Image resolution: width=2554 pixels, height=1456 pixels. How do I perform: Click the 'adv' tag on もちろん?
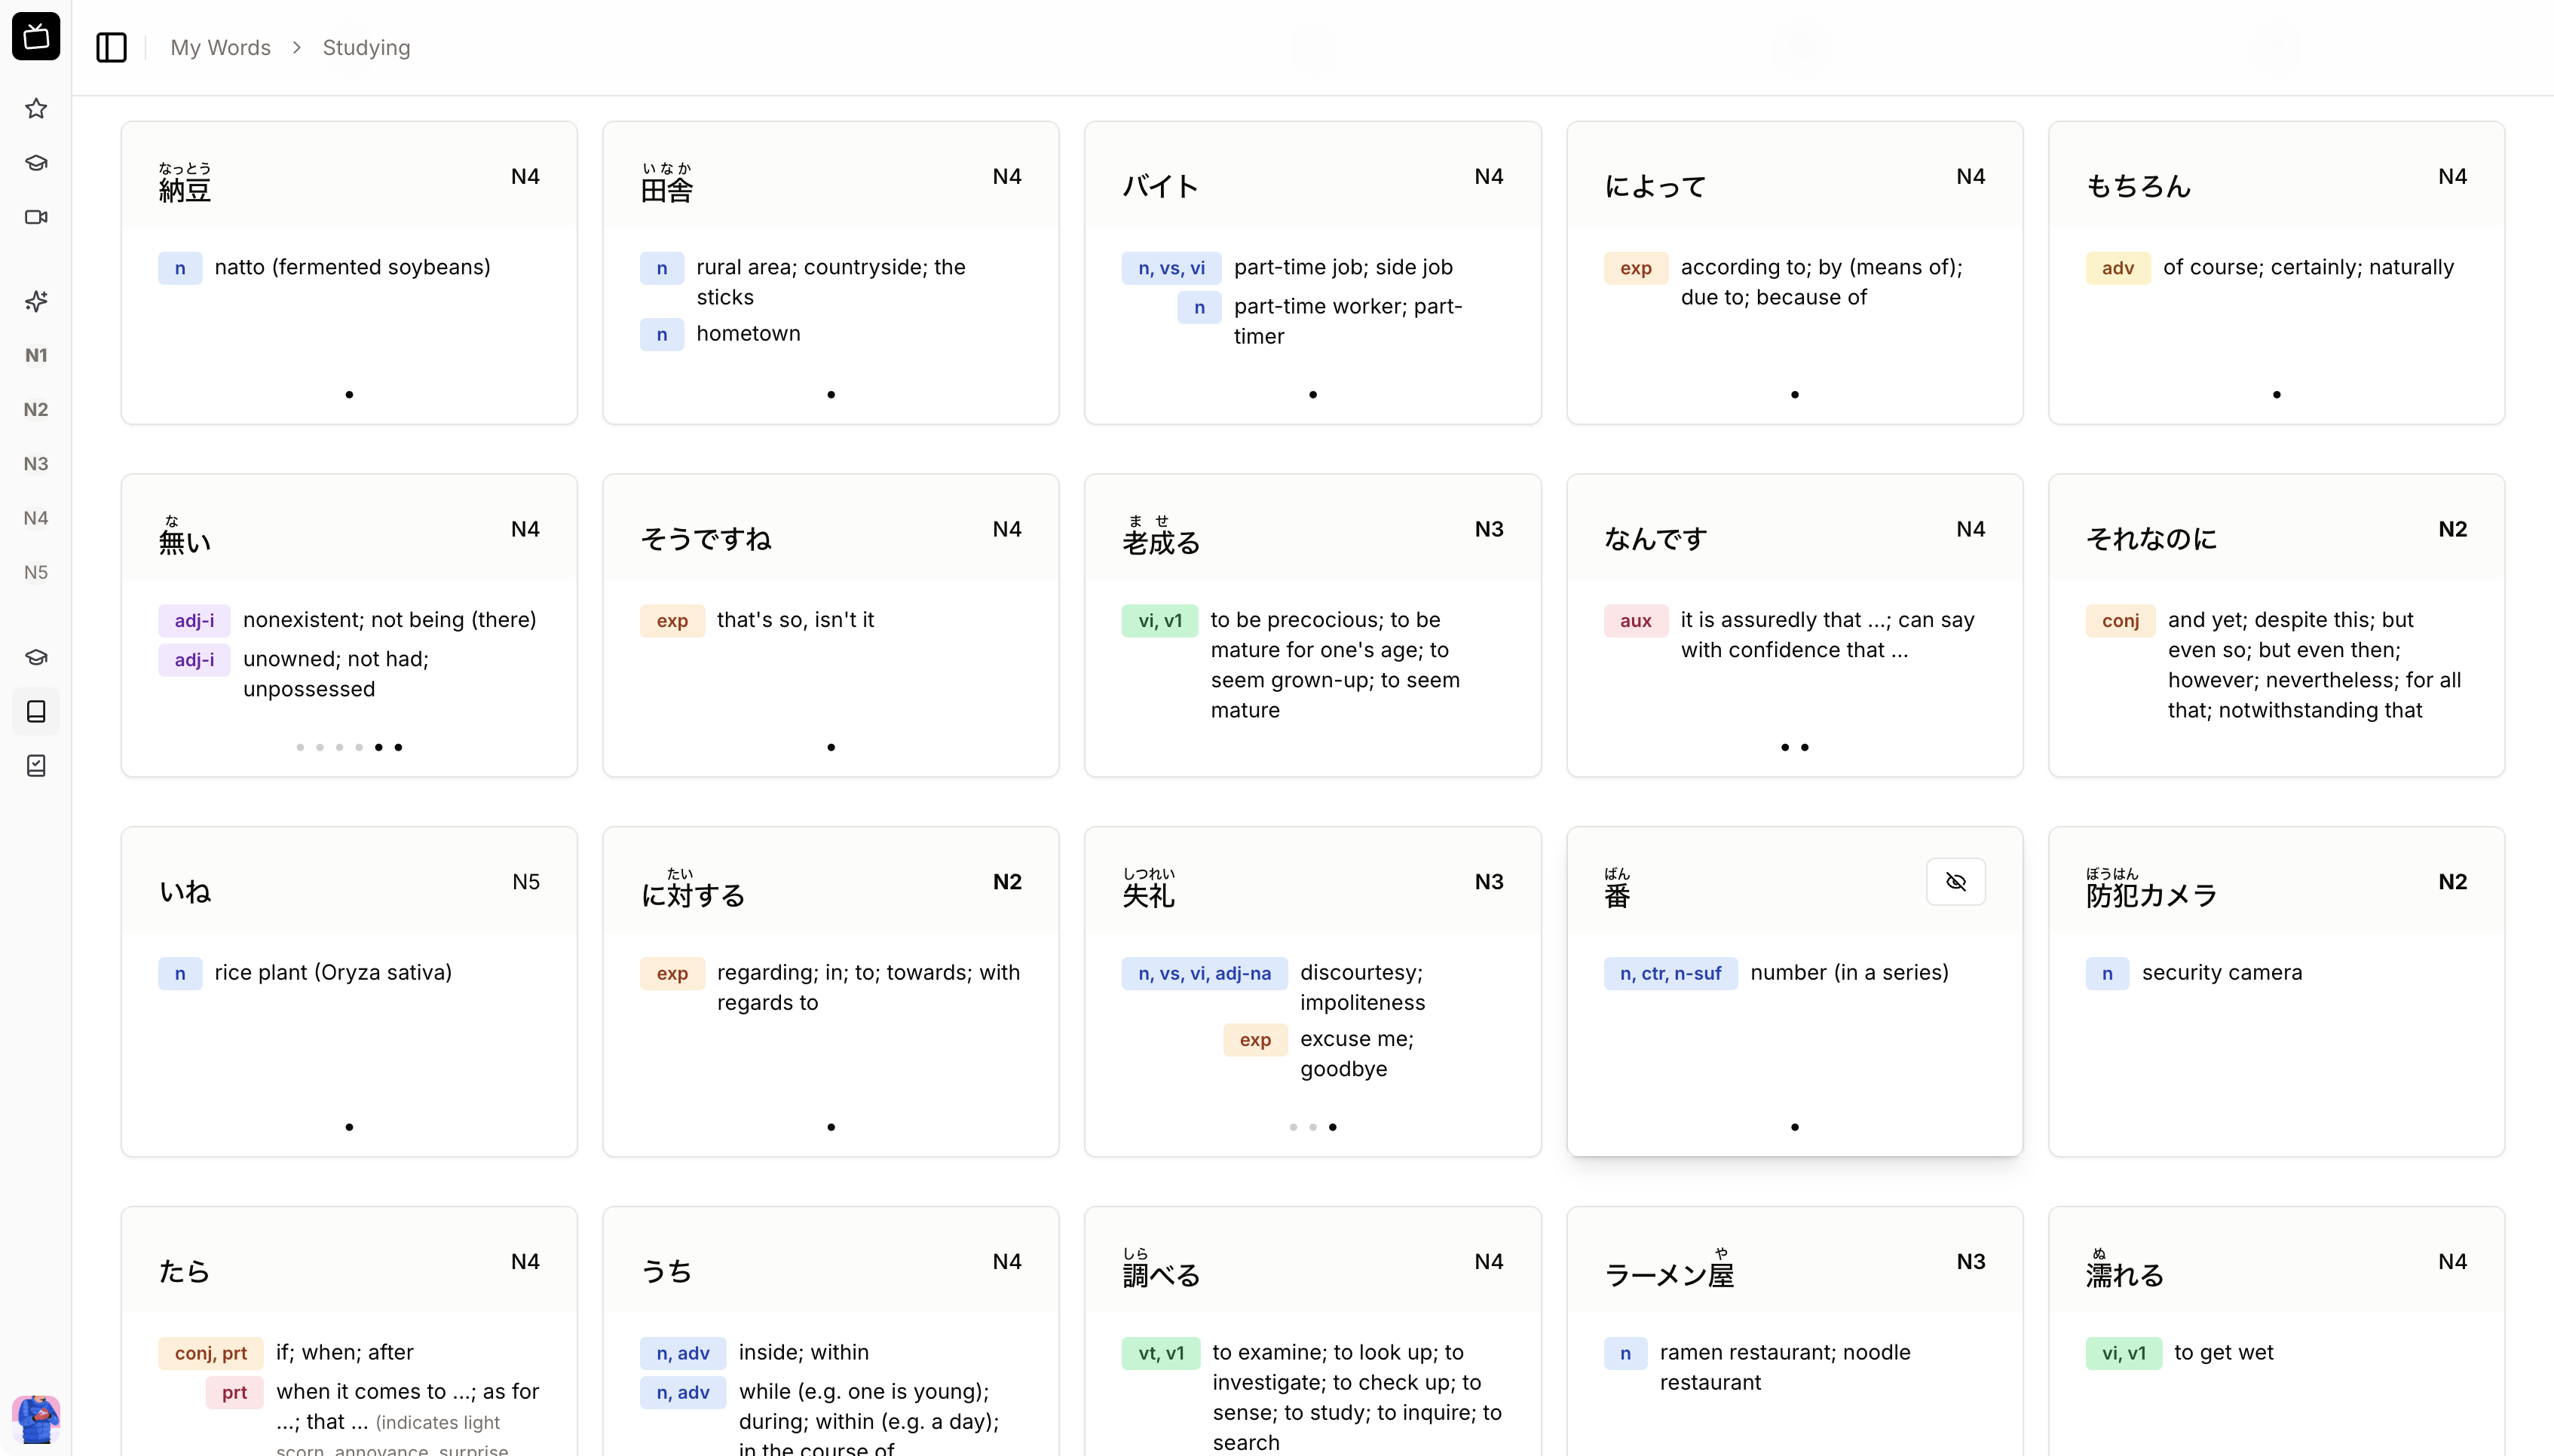click(2117, 268)
